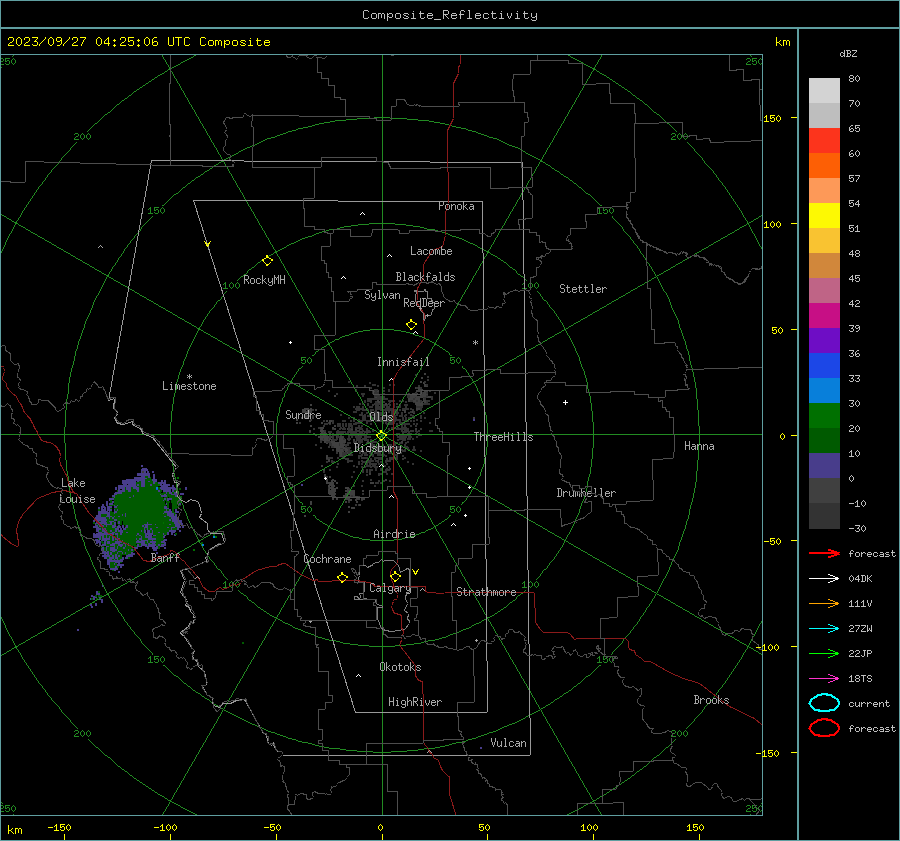The height and width of the screenshot is (841, 900).
Task: Select the cyan 27ZW arrow icon
Action: pos(824,628)
